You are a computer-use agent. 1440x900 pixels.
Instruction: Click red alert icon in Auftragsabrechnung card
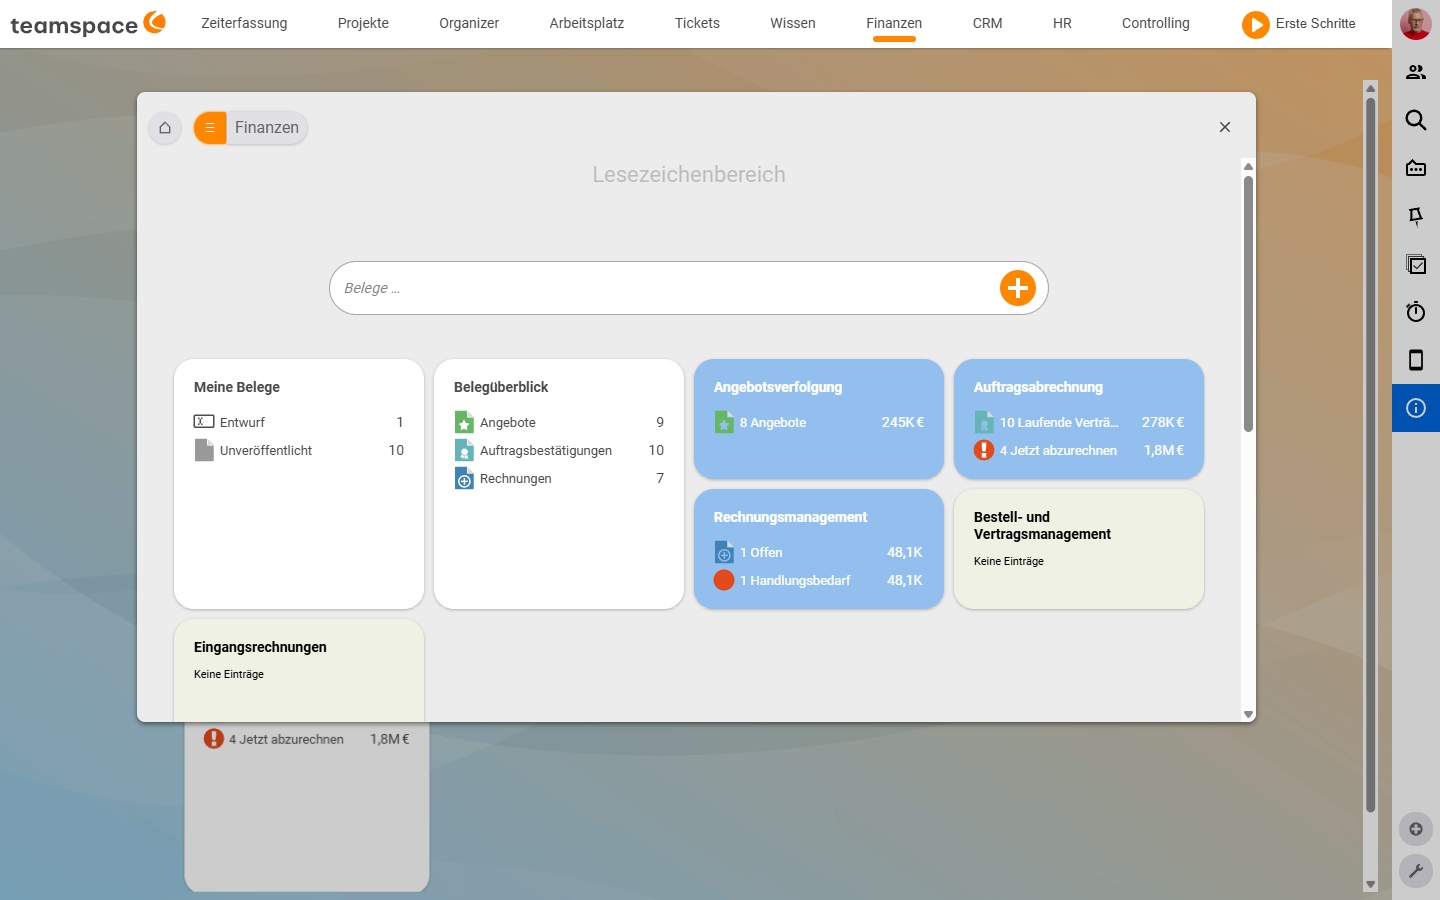(x=984, y=450)
